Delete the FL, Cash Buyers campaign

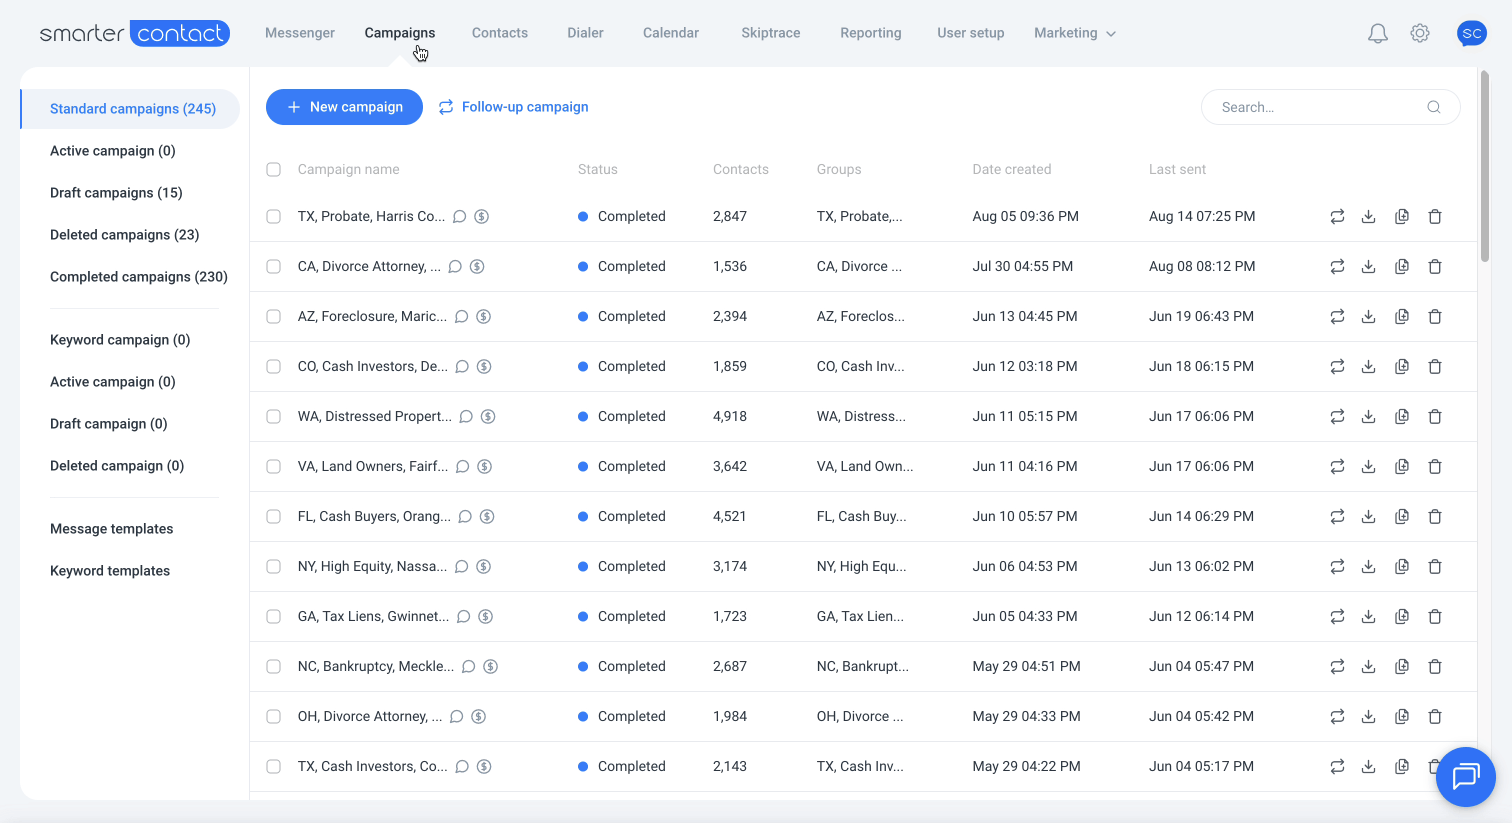pyautogui.click(x=1435, y=516)
